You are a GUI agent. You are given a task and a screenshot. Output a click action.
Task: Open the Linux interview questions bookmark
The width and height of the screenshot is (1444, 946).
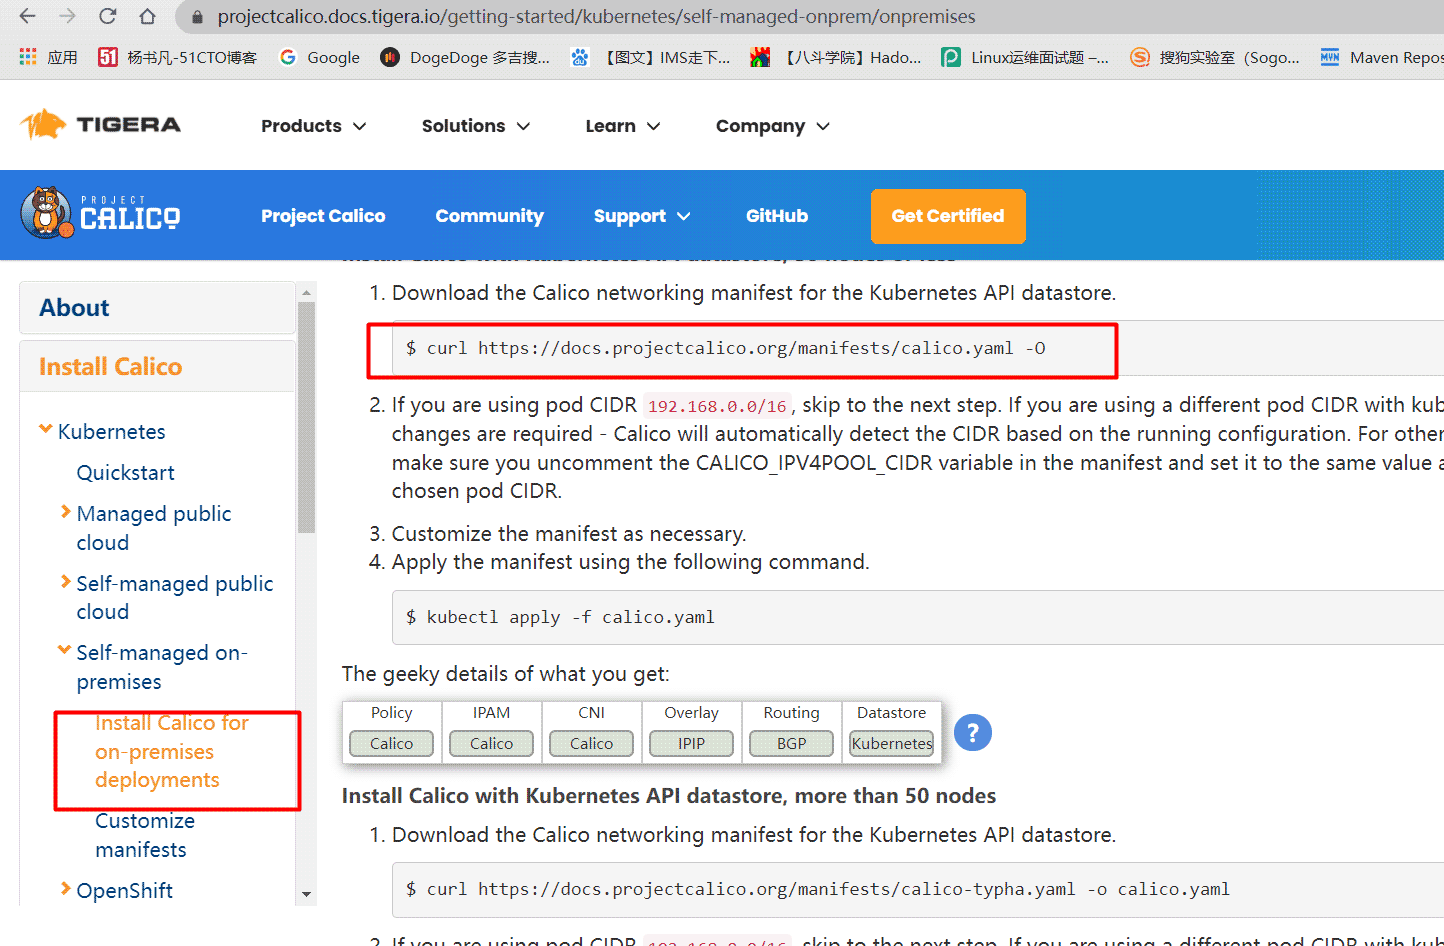(1025, 57)
